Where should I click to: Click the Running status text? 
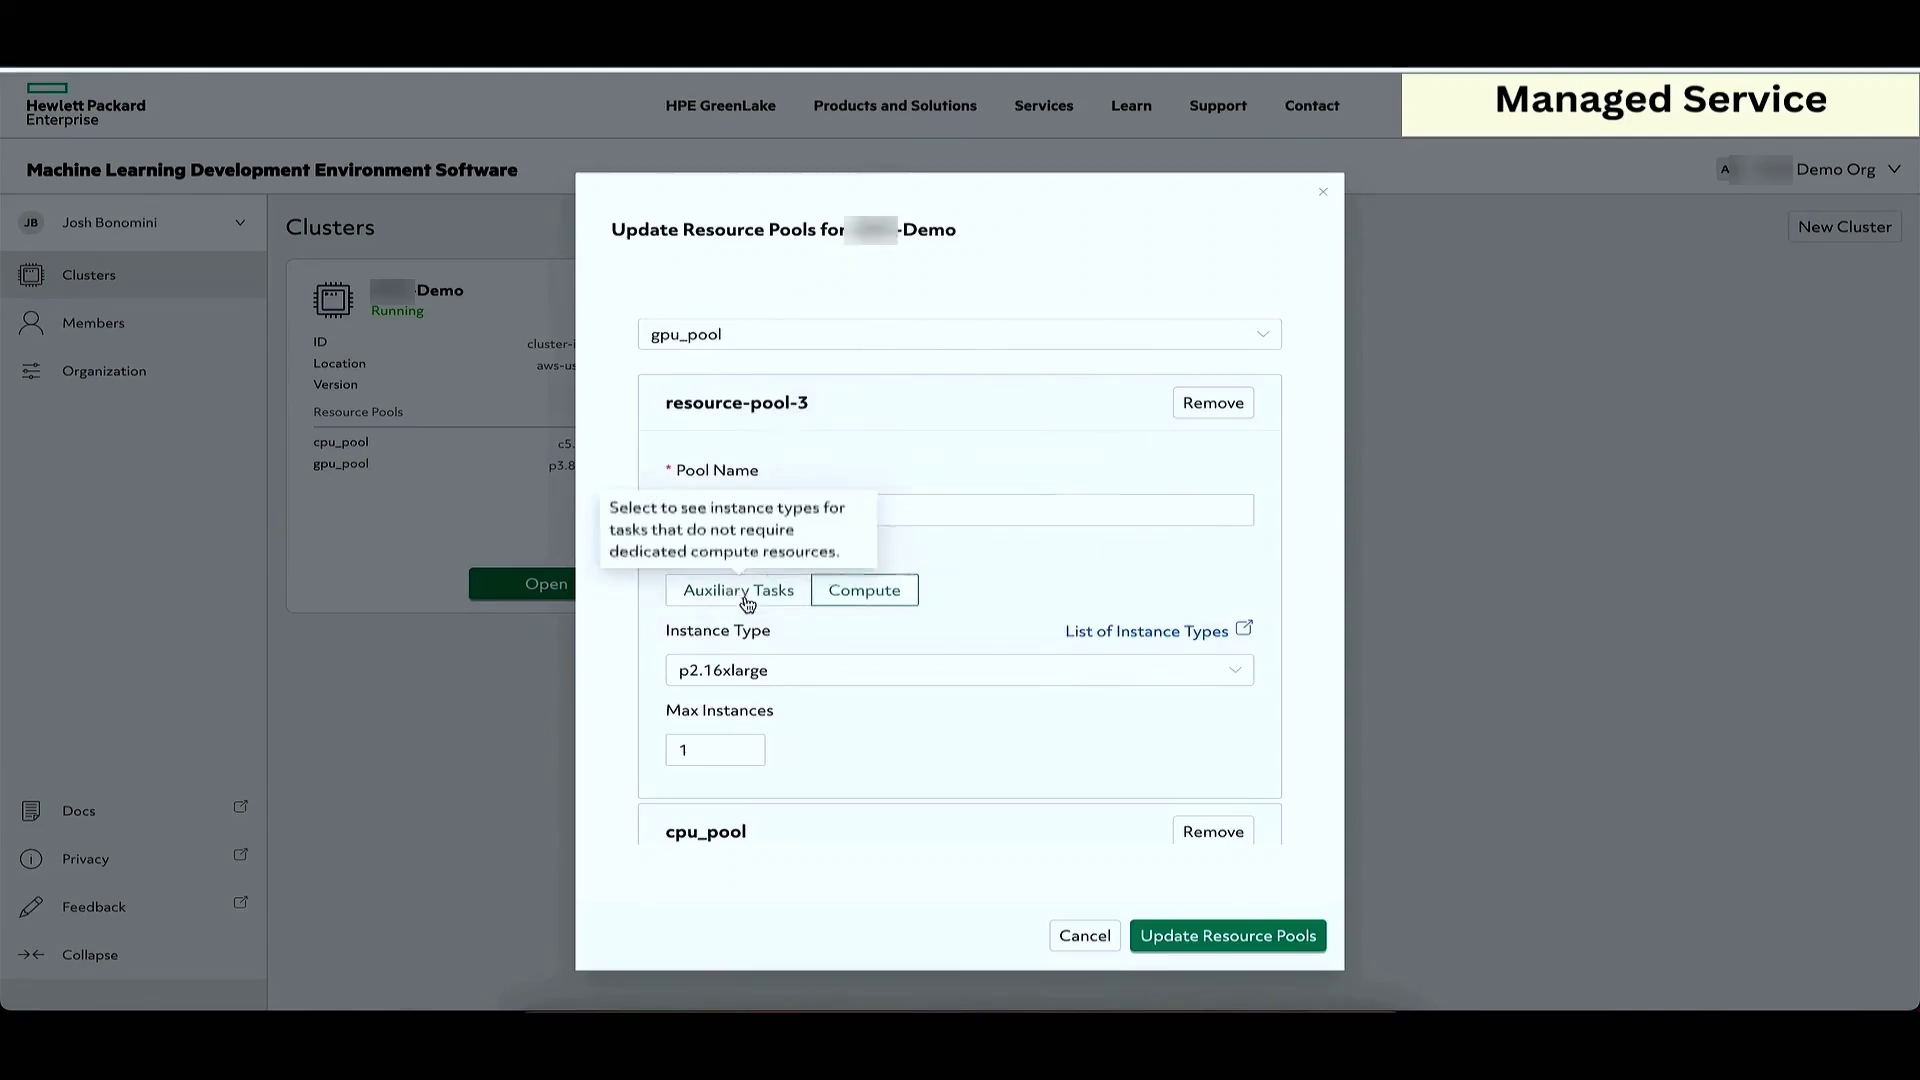[x=397, y=311]
